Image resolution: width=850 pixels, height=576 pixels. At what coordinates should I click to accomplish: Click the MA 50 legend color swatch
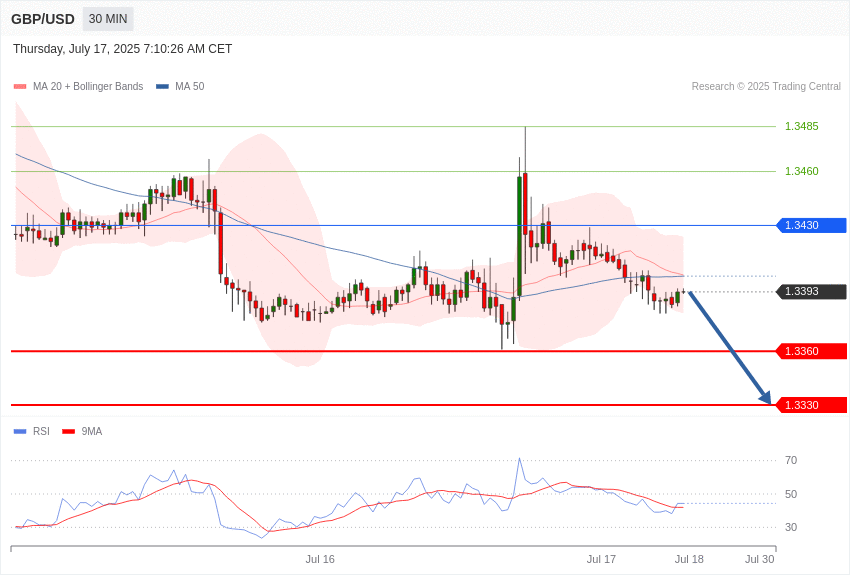pyautogui.click(x=162, y=87)
